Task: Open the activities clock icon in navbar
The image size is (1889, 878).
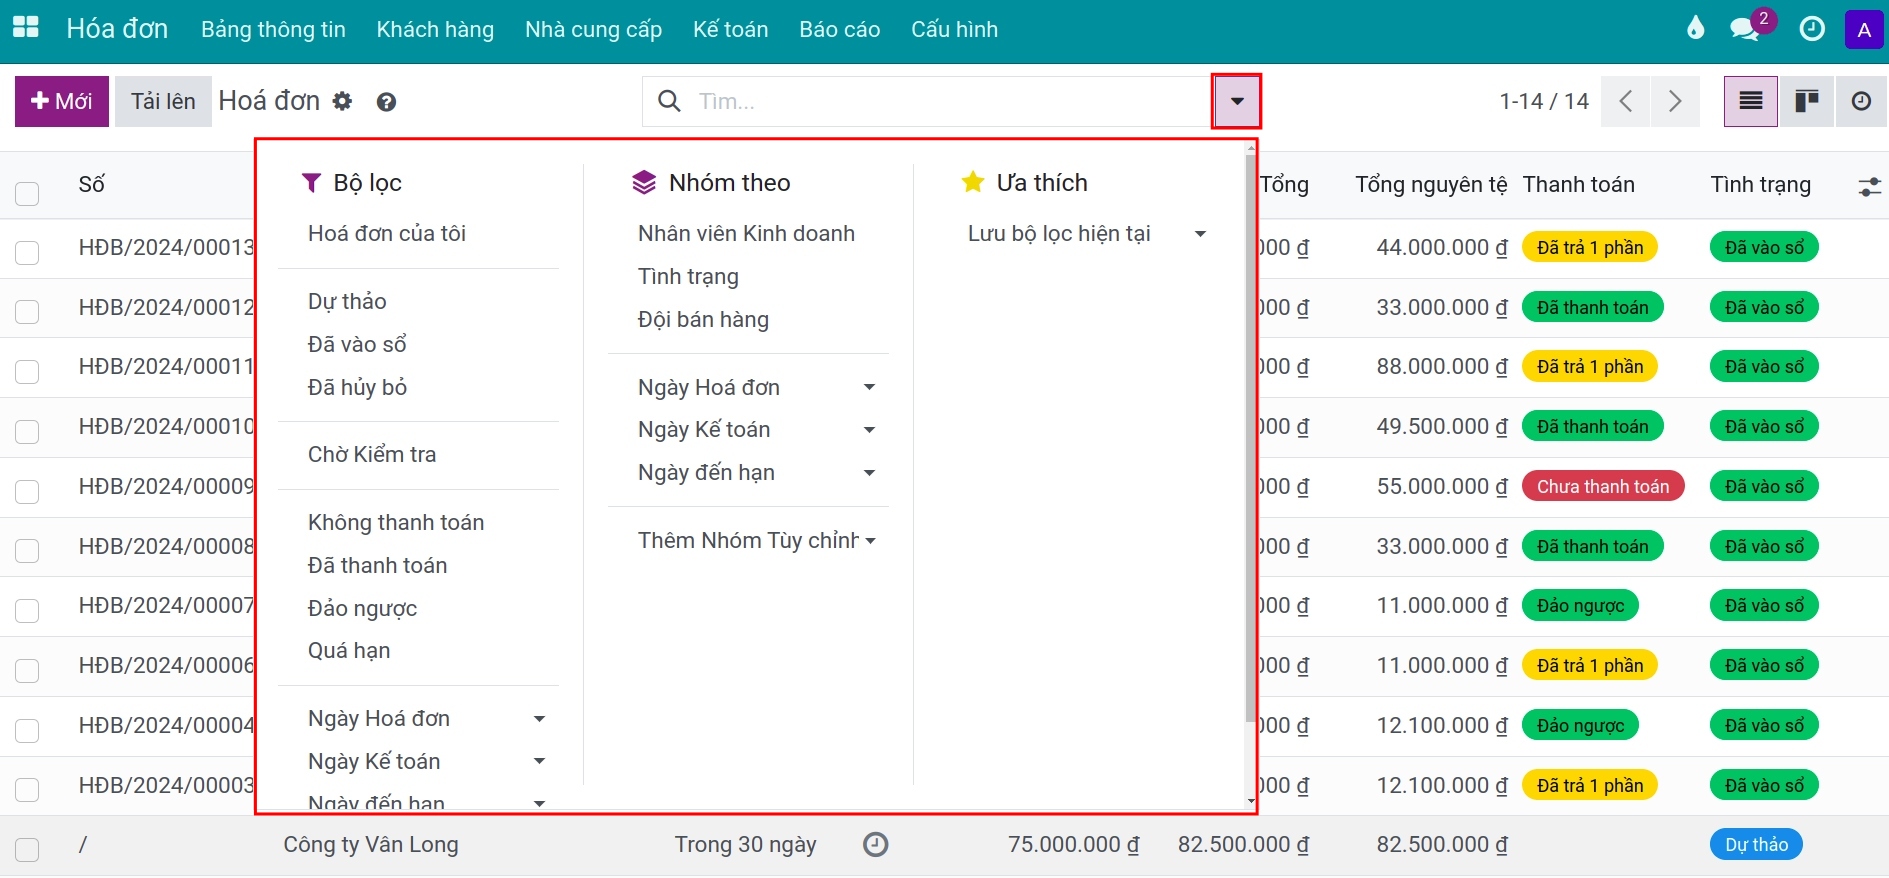Action: point(1812,29)
